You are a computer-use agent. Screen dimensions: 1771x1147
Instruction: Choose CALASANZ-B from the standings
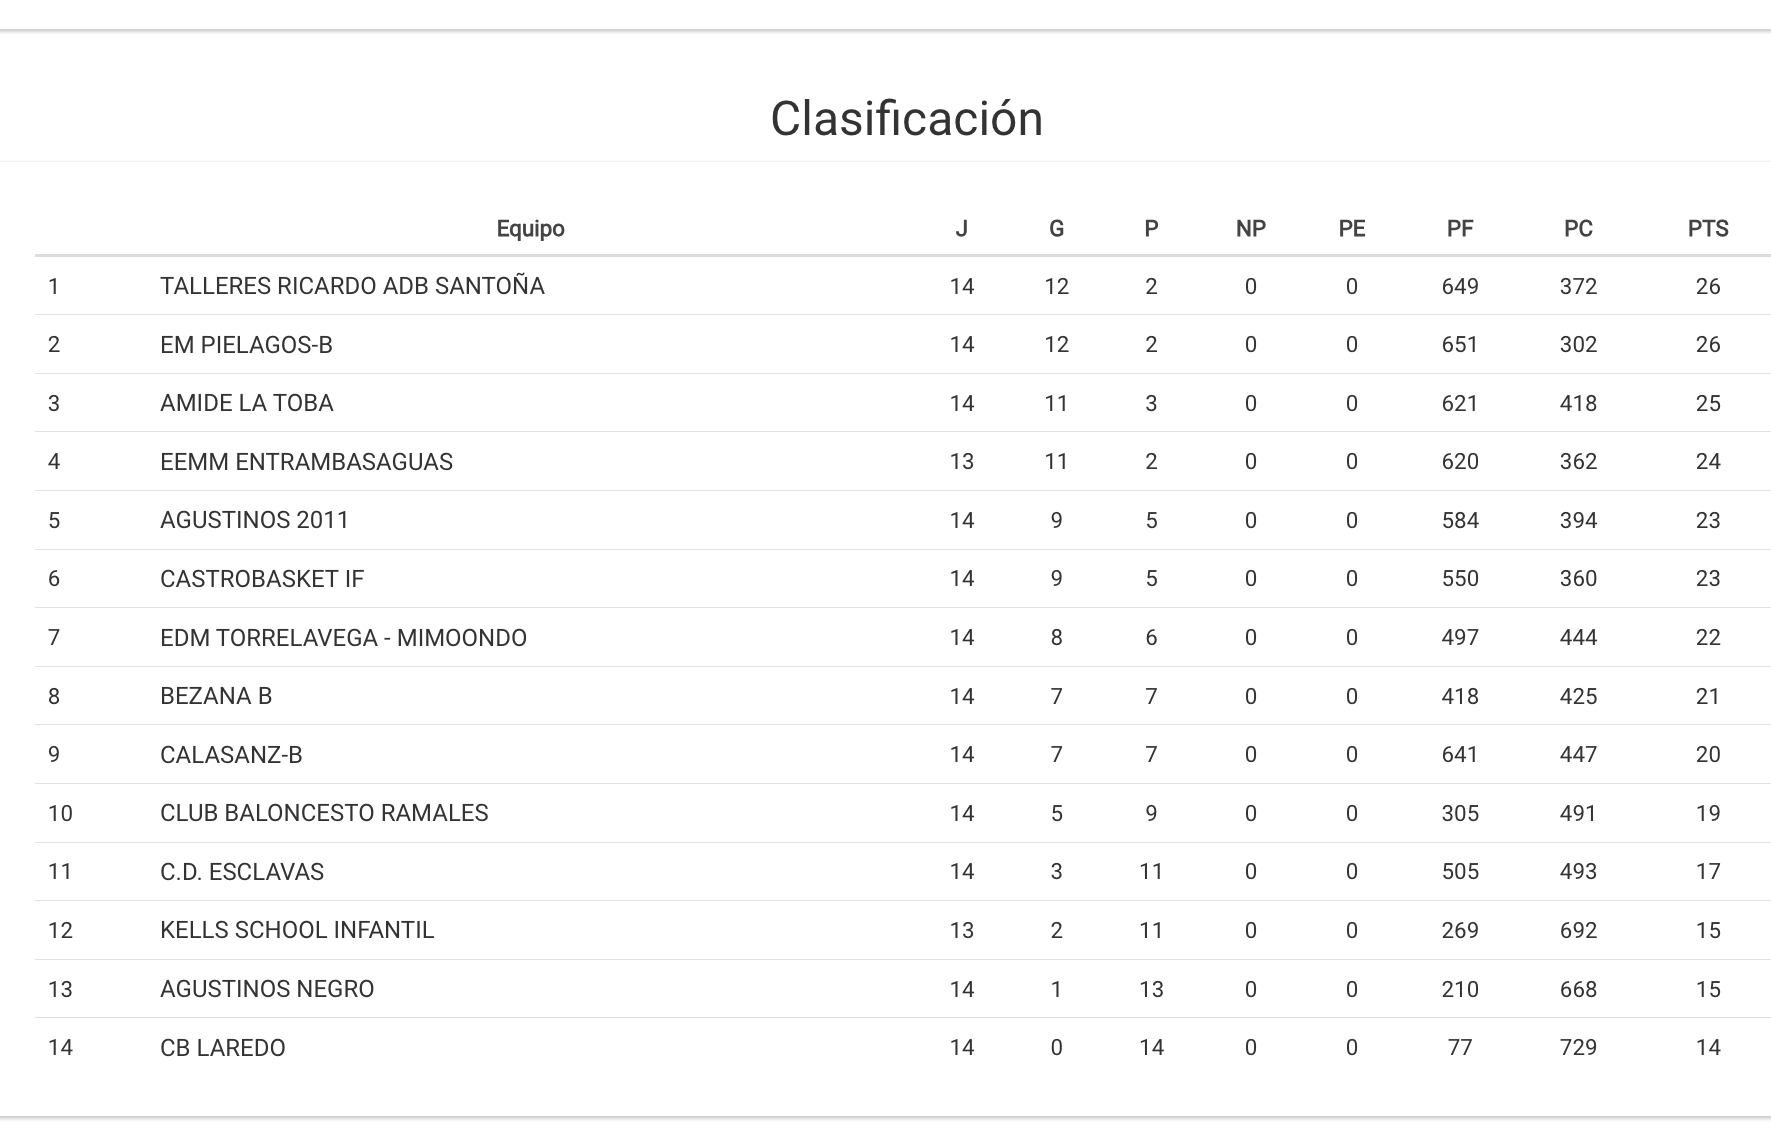(x=231, y=755)
